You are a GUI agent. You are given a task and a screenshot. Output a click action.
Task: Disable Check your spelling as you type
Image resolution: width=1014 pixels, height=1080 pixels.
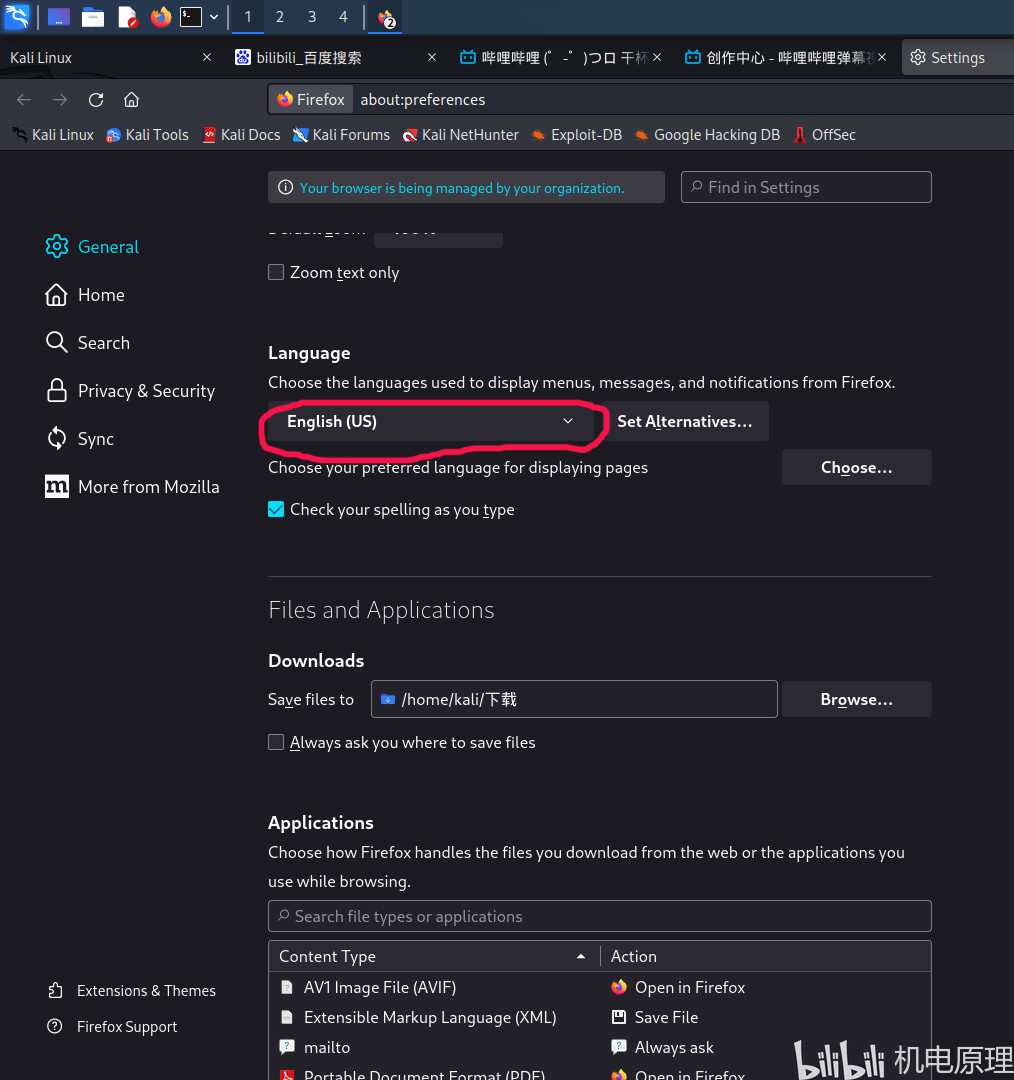pyautogui.click(x=276, y=509)
